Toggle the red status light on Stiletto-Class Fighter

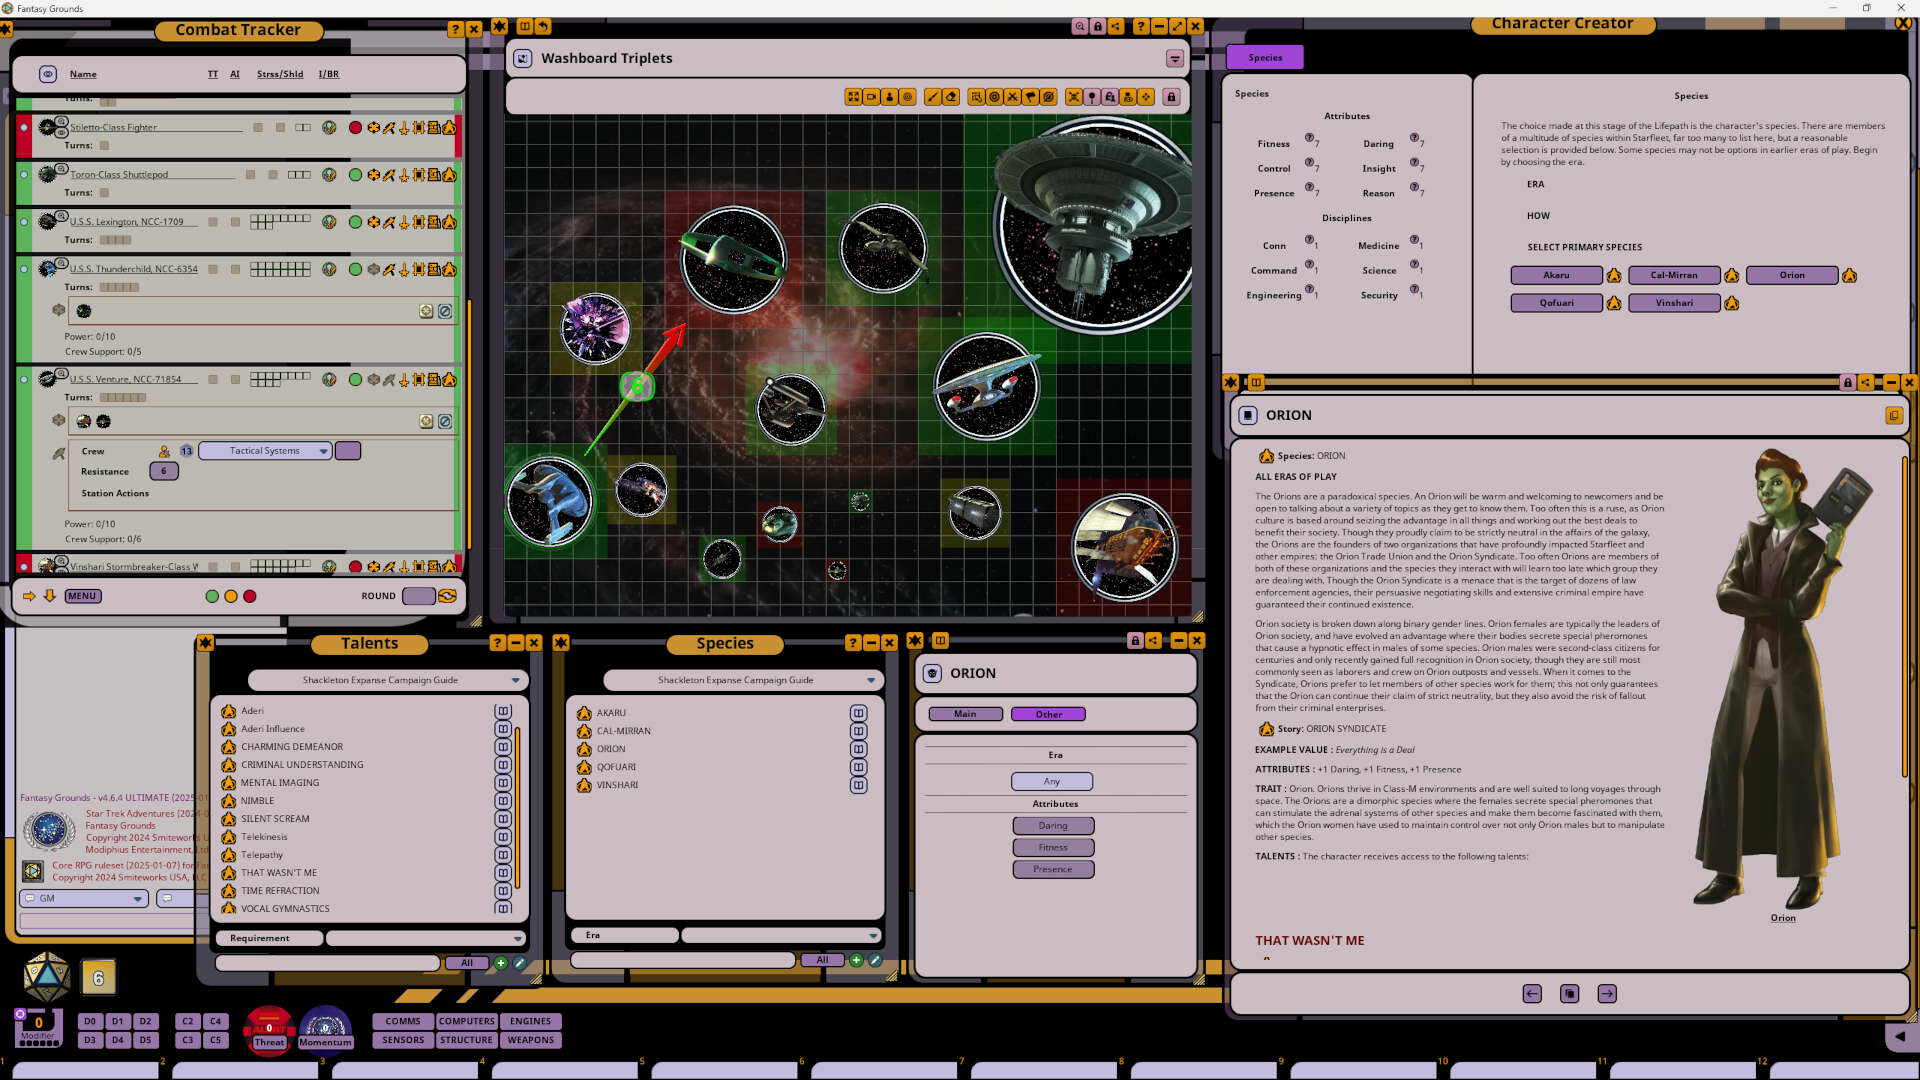355,127
